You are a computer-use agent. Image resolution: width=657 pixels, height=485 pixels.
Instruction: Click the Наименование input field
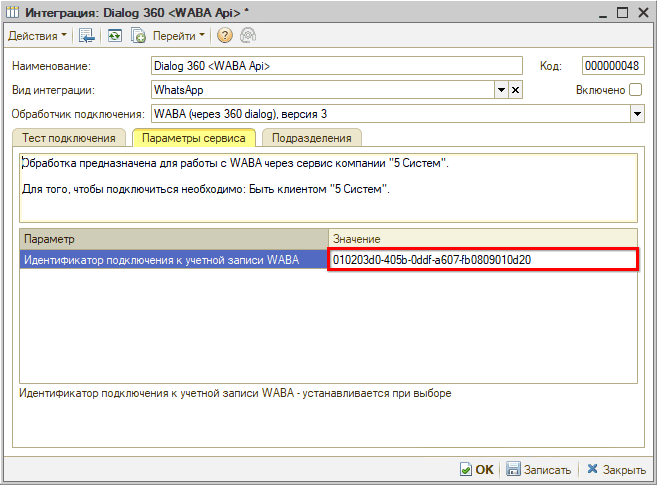click(x=336, y=66)
